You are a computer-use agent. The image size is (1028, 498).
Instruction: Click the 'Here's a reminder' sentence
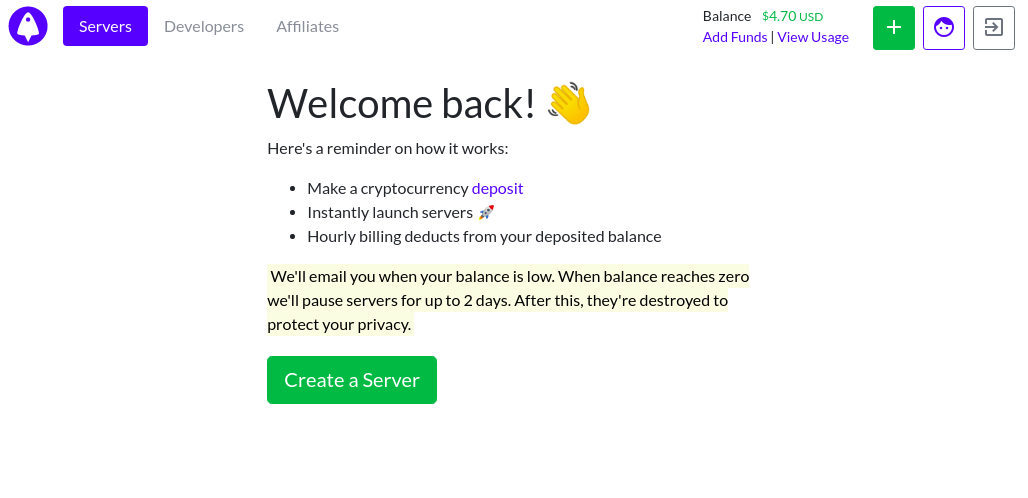[388, 149]
